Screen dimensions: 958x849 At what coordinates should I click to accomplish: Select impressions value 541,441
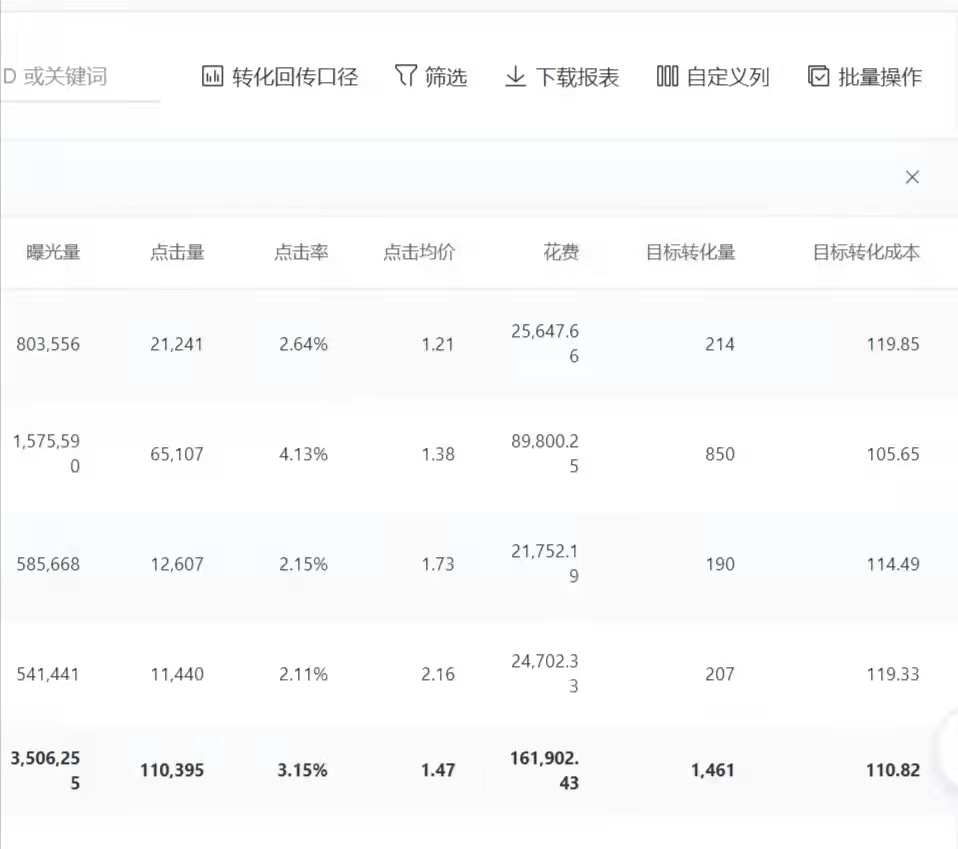(48, 674)
